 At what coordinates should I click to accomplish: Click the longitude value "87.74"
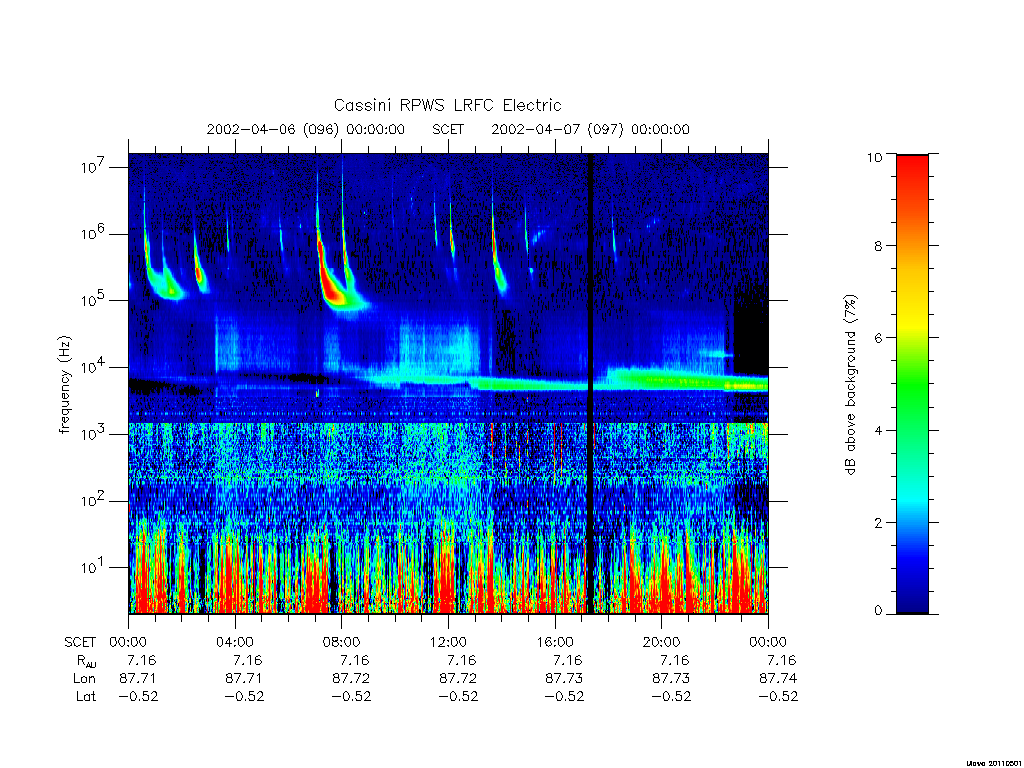tap(778, 679)
